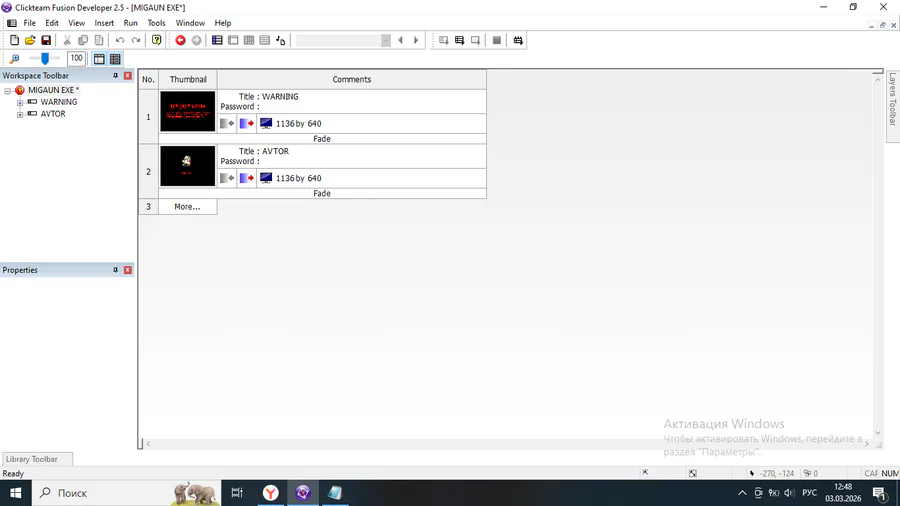900x506 pixels.
Task: Click the Build and Run icon
Action: coord(518,40)
